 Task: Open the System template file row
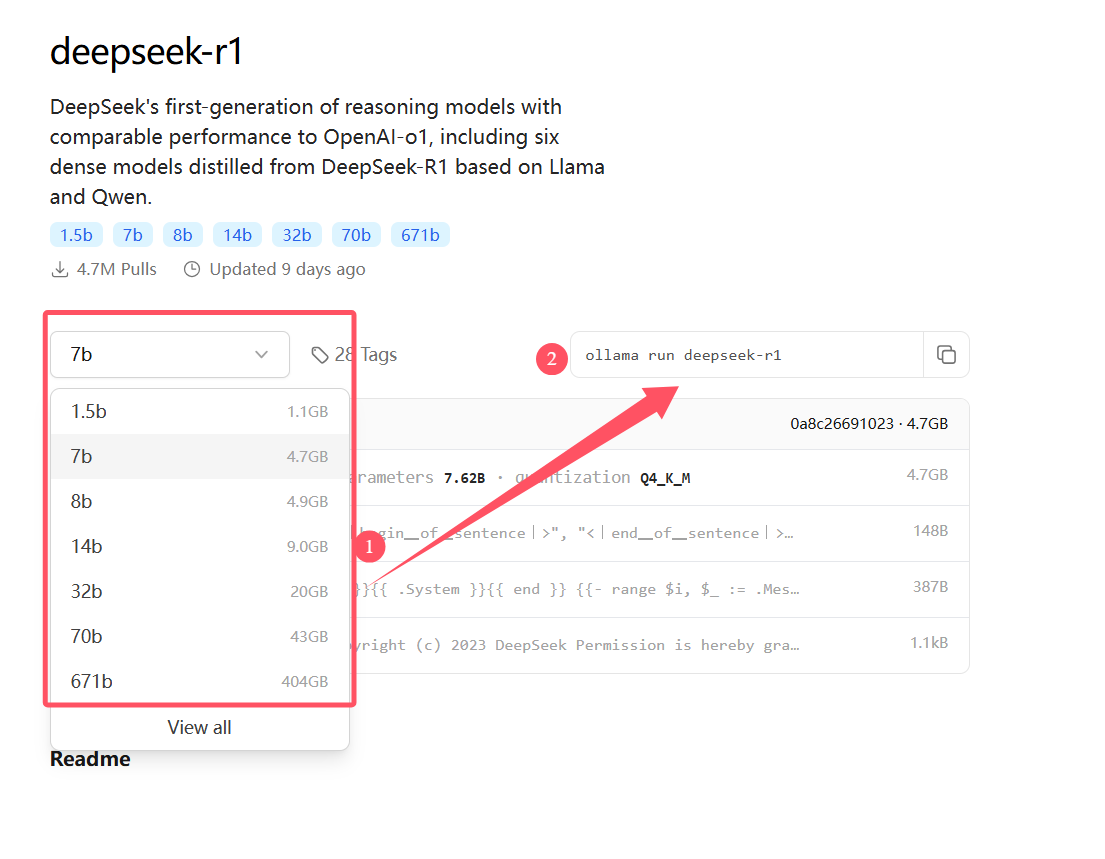point(661,590)
